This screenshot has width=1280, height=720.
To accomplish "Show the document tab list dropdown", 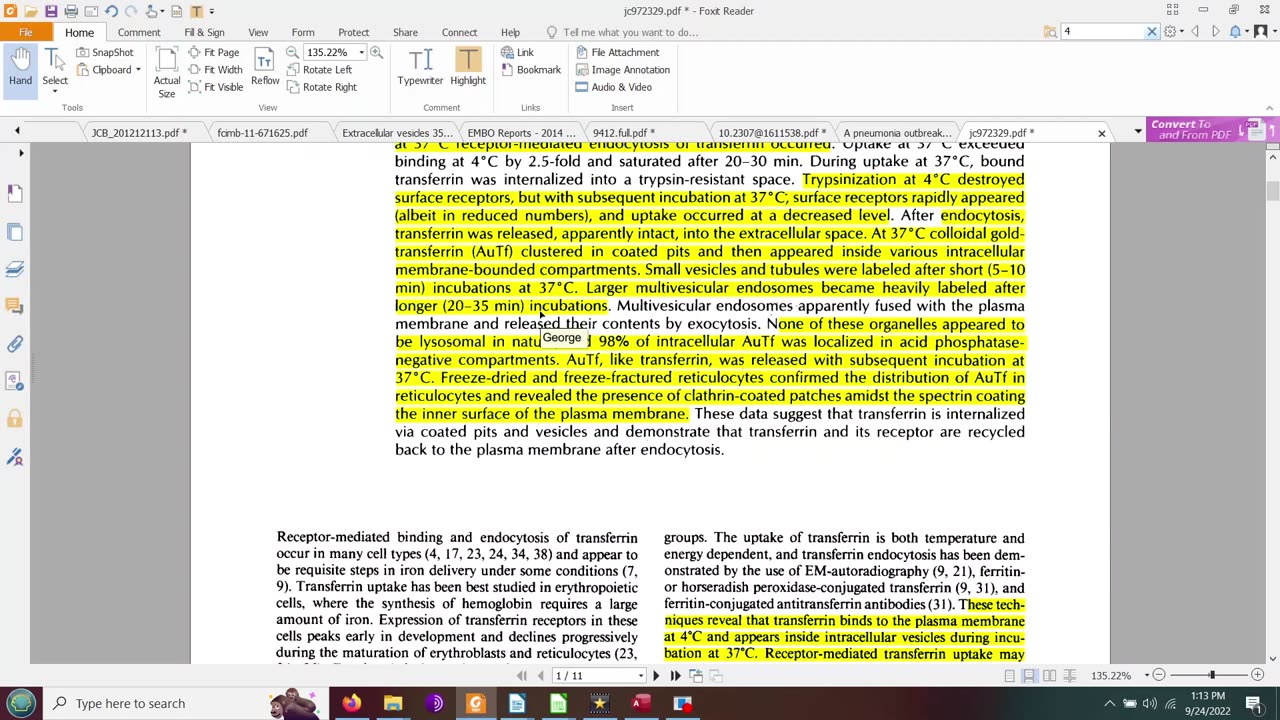I will (x=1137, y=132).
